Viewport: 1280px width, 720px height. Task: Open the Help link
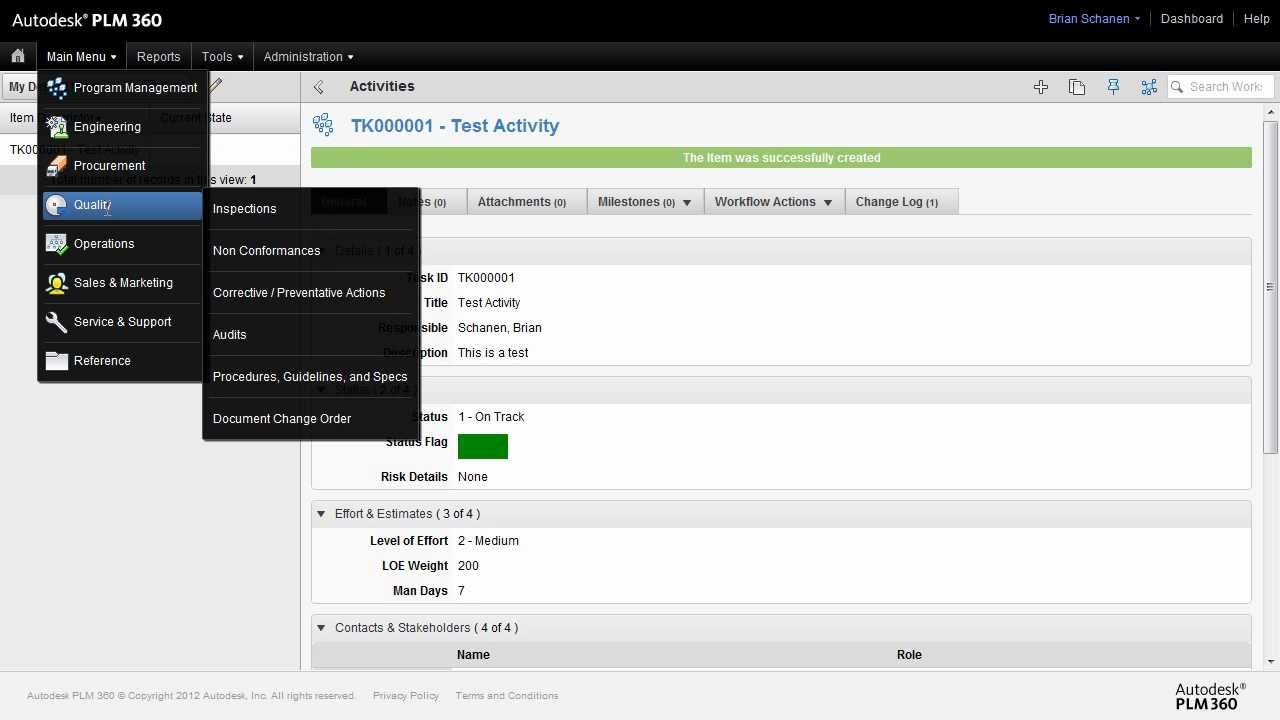pos(1257,19)
